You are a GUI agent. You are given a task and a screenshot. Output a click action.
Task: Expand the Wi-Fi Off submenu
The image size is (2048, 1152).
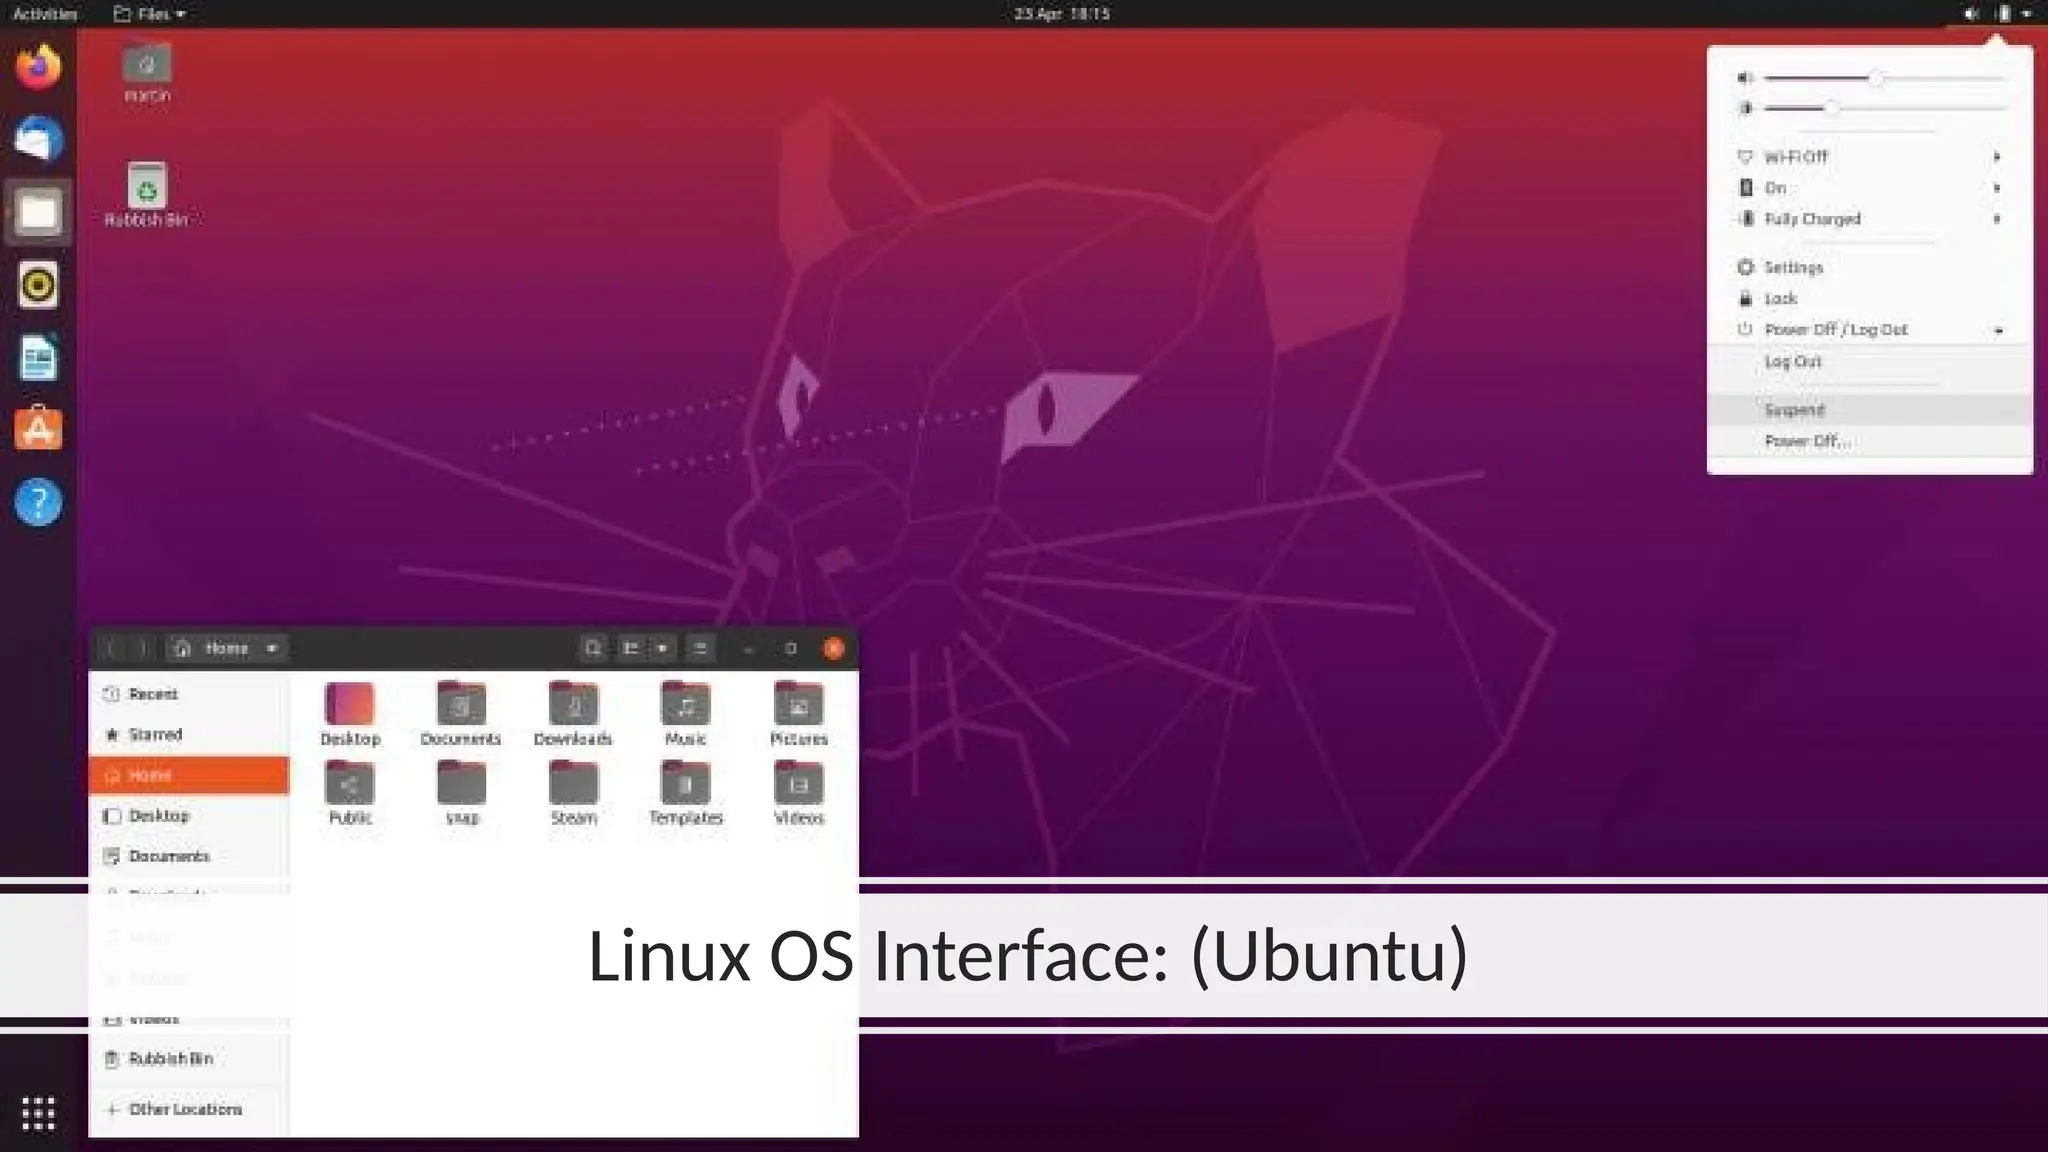(1869, 157)
